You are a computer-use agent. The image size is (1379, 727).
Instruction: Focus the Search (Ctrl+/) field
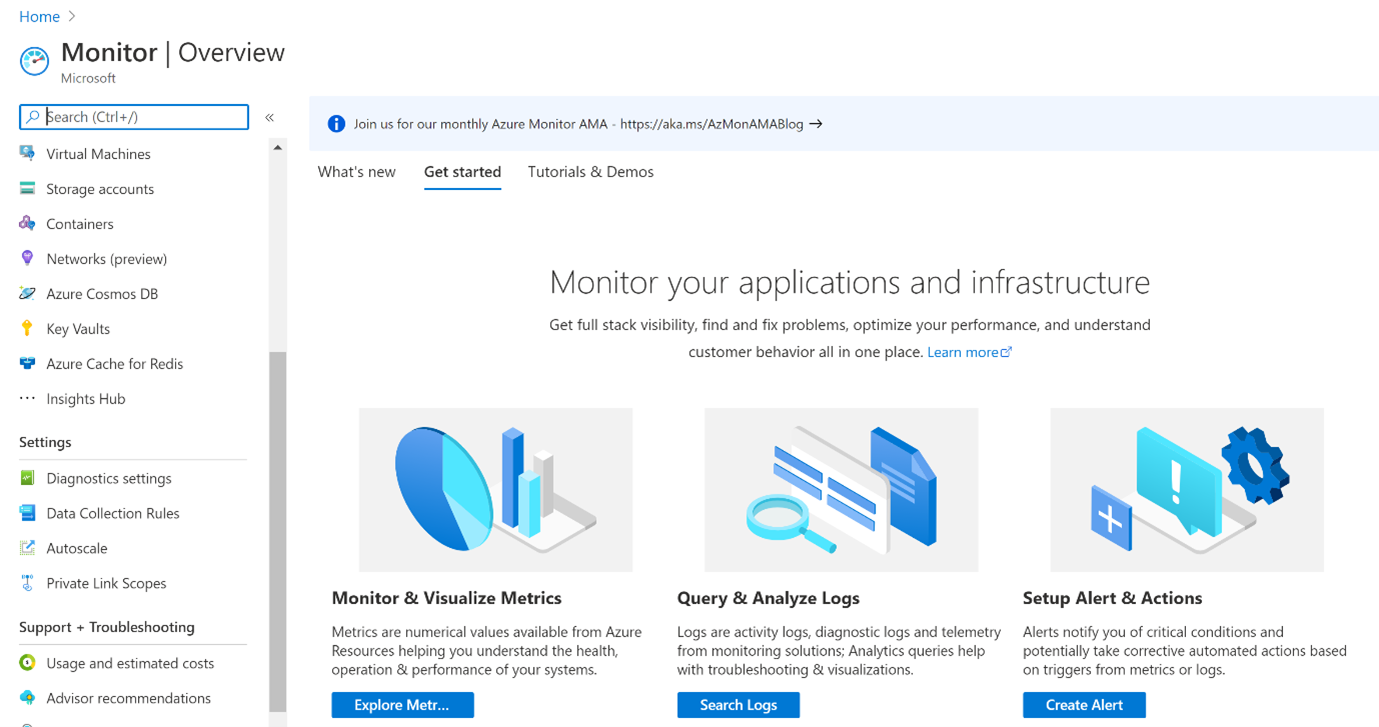(x=134, y=117)
